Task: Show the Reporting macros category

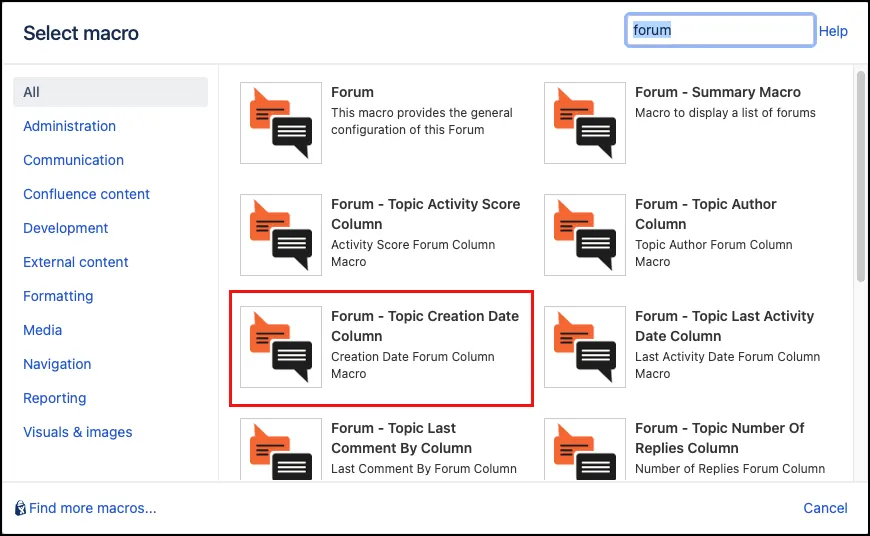Action: click(x=55, y=398)
